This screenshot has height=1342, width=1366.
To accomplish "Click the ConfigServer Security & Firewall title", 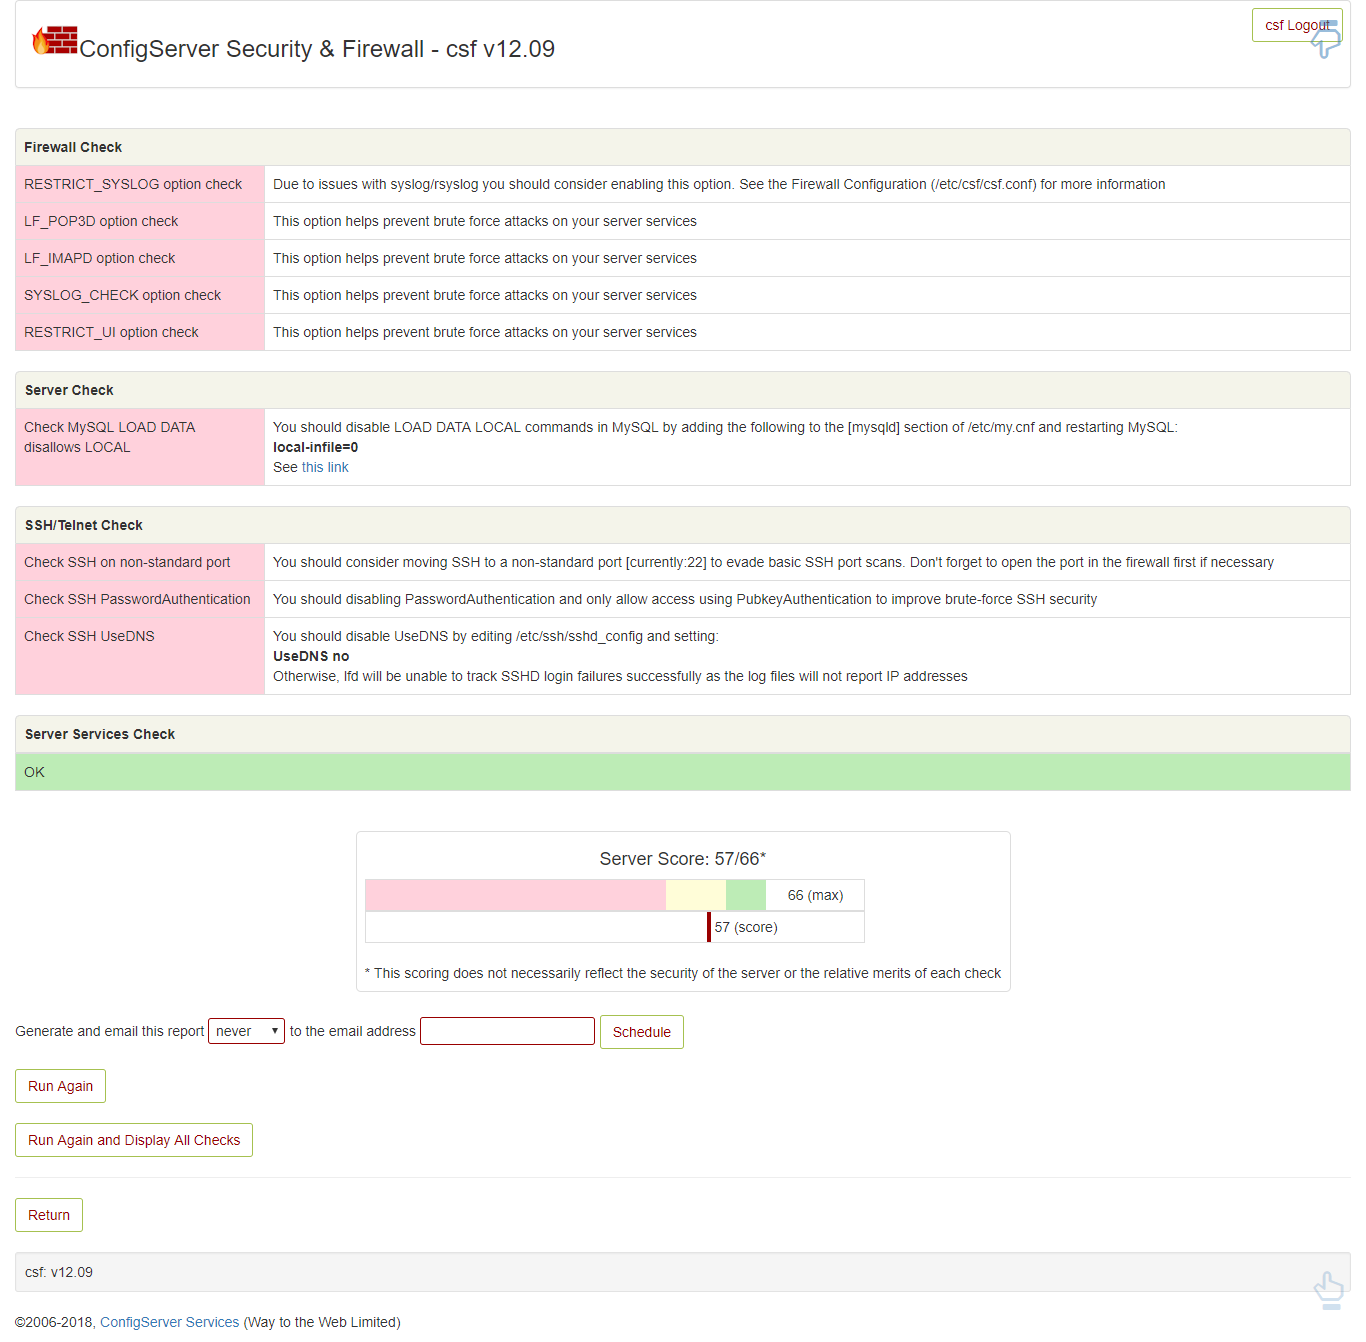I will 317,49.
